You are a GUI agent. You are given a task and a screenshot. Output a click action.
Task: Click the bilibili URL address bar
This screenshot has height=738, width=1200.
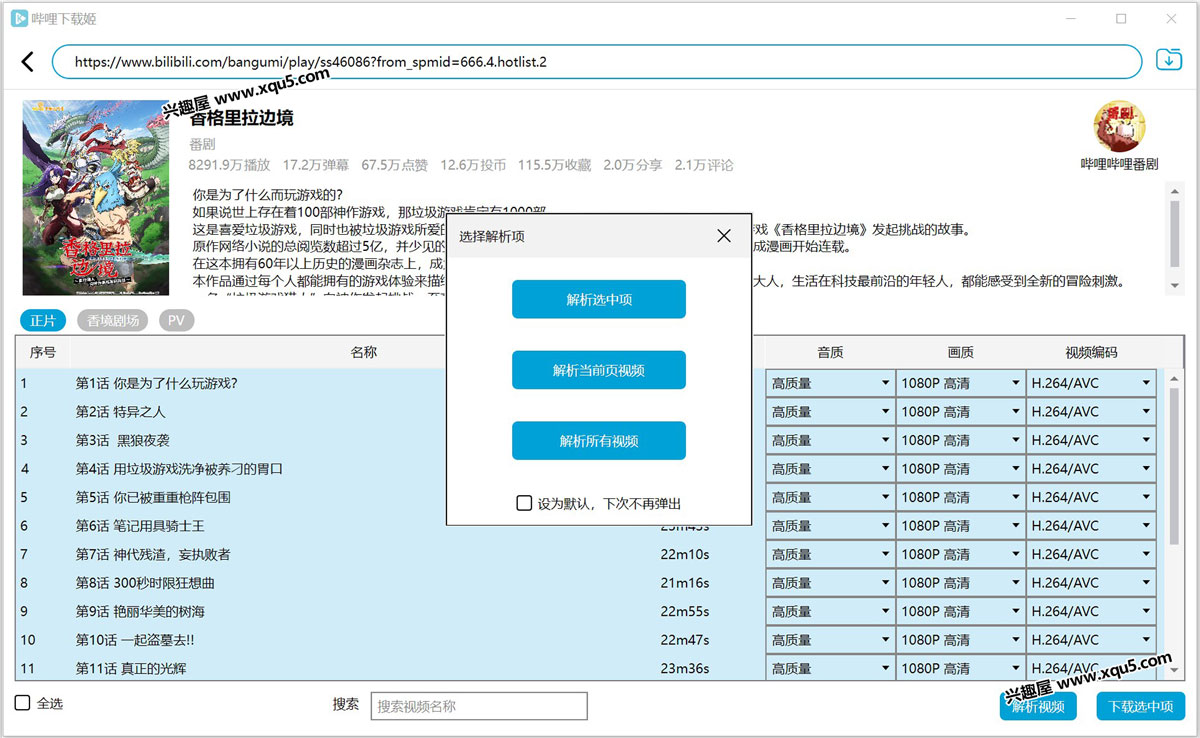(597, 62)
